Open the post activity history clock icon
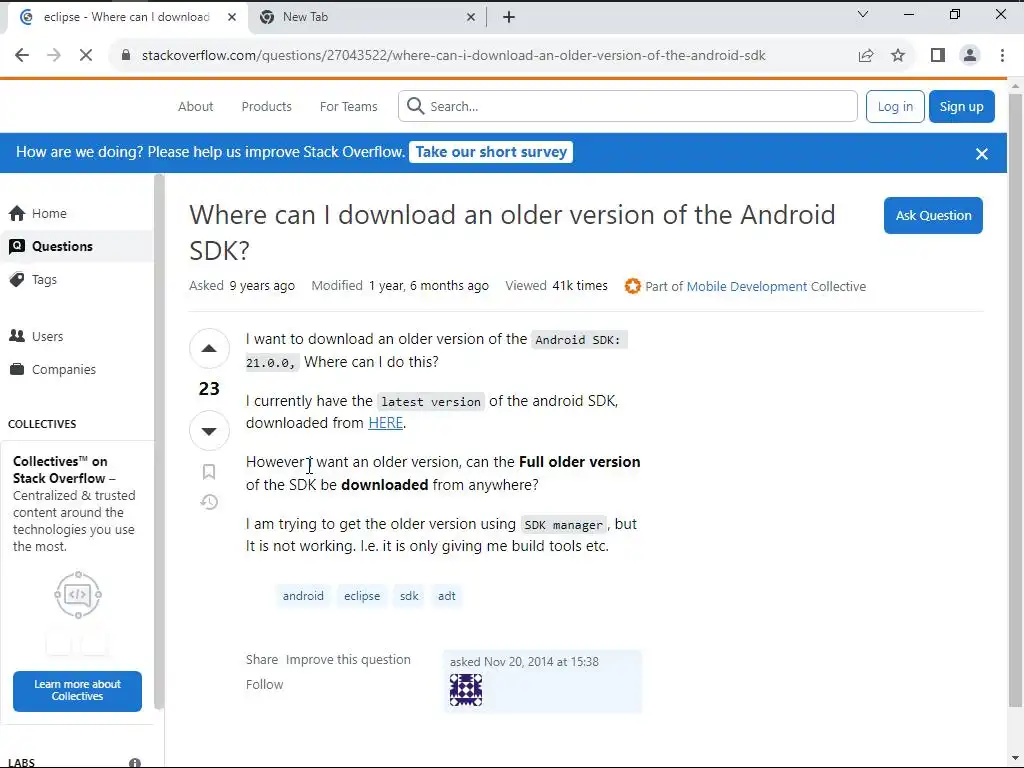Screen dimensions: 1024x768 (x=209, y=502)
